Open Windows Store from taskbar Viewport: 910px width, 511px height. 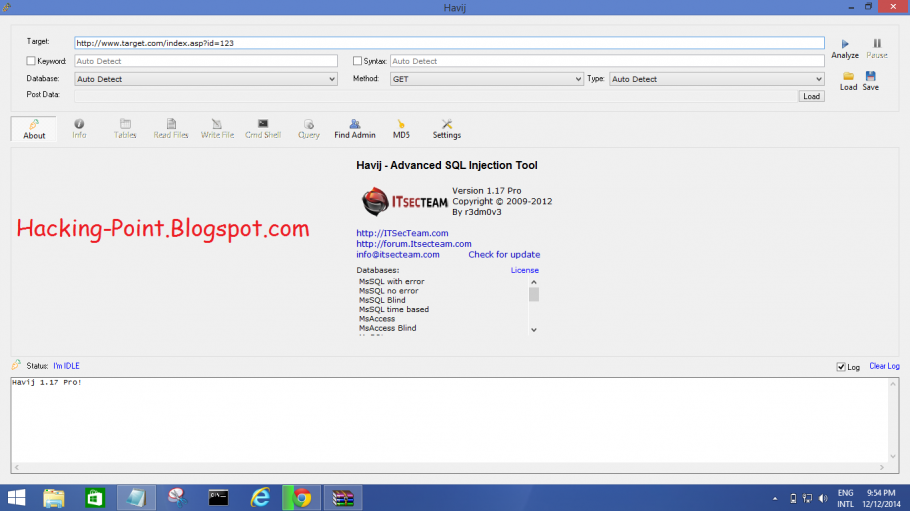click(95, 498)
